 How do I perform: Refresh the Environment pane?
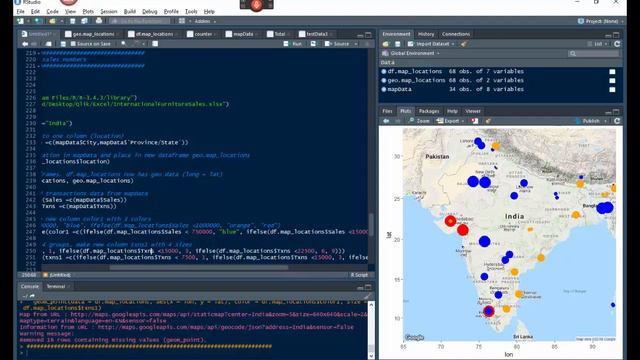pyautogui.click(x=617, y=44)
